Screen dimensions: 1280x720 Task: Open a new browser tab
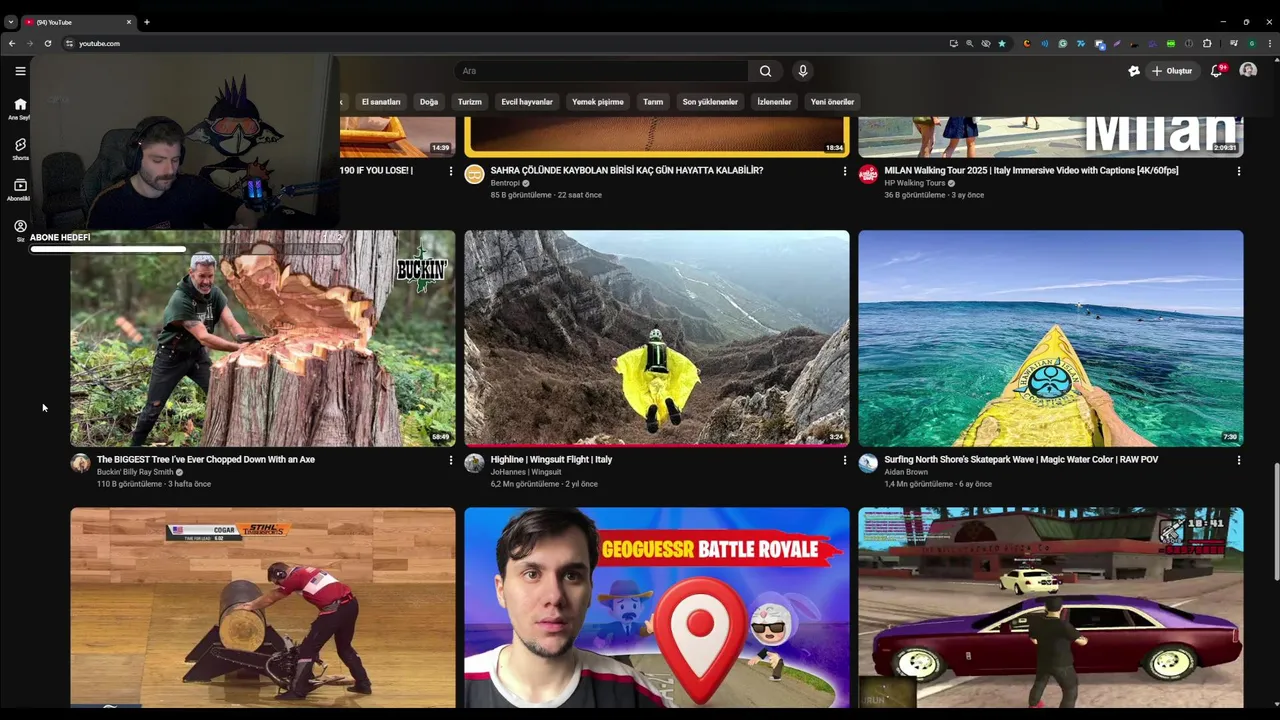146,22
